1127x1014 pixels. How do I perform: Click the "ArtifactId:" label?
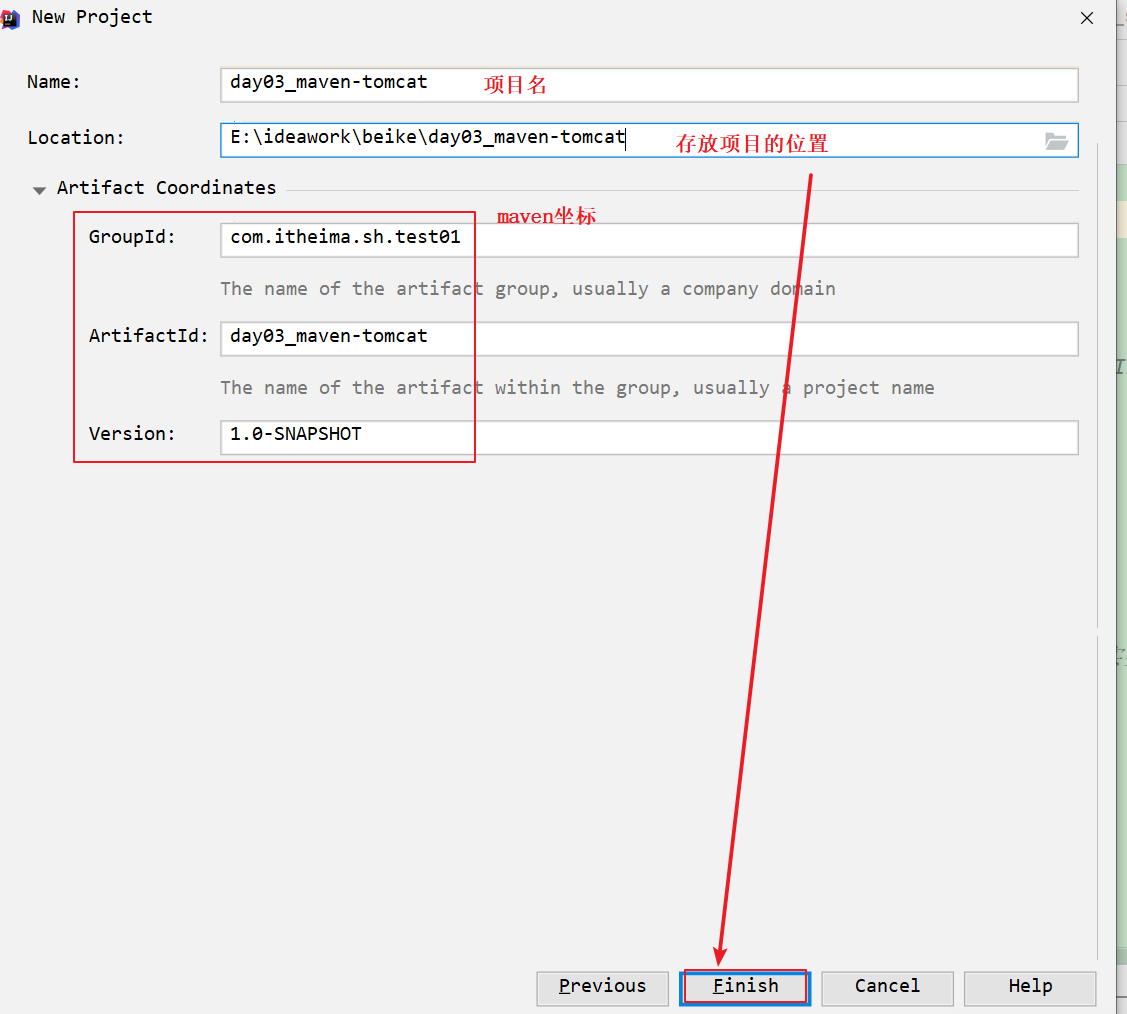click(148, 337)
